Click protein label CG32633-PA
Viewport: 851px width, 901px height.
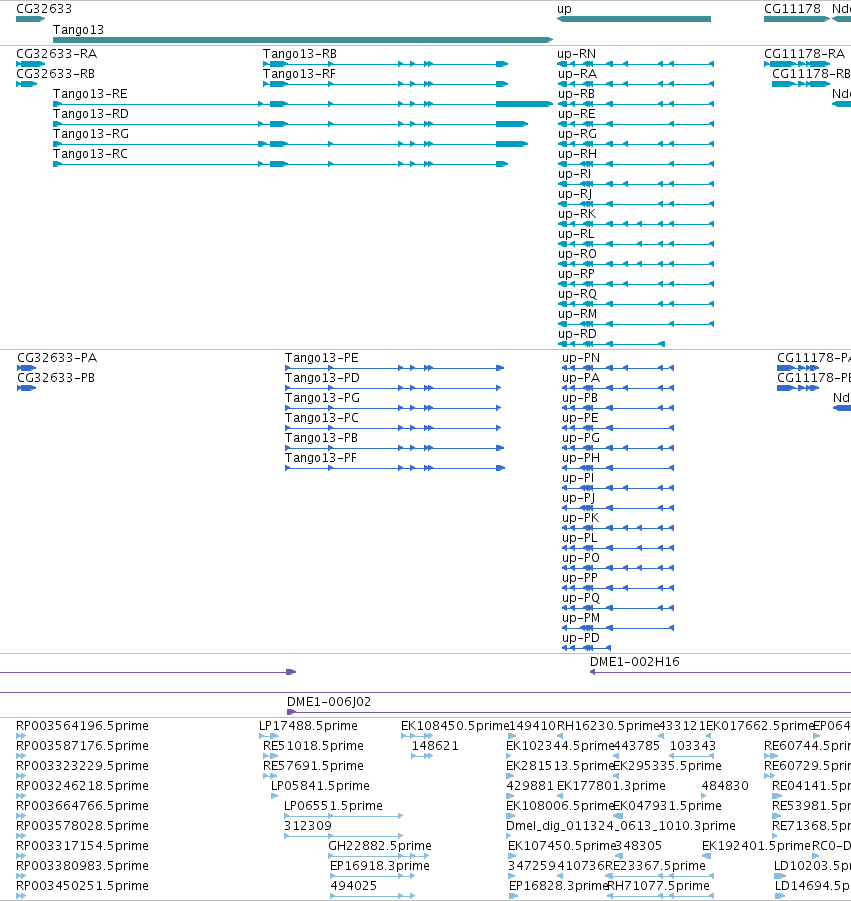[x=57, y=358]
